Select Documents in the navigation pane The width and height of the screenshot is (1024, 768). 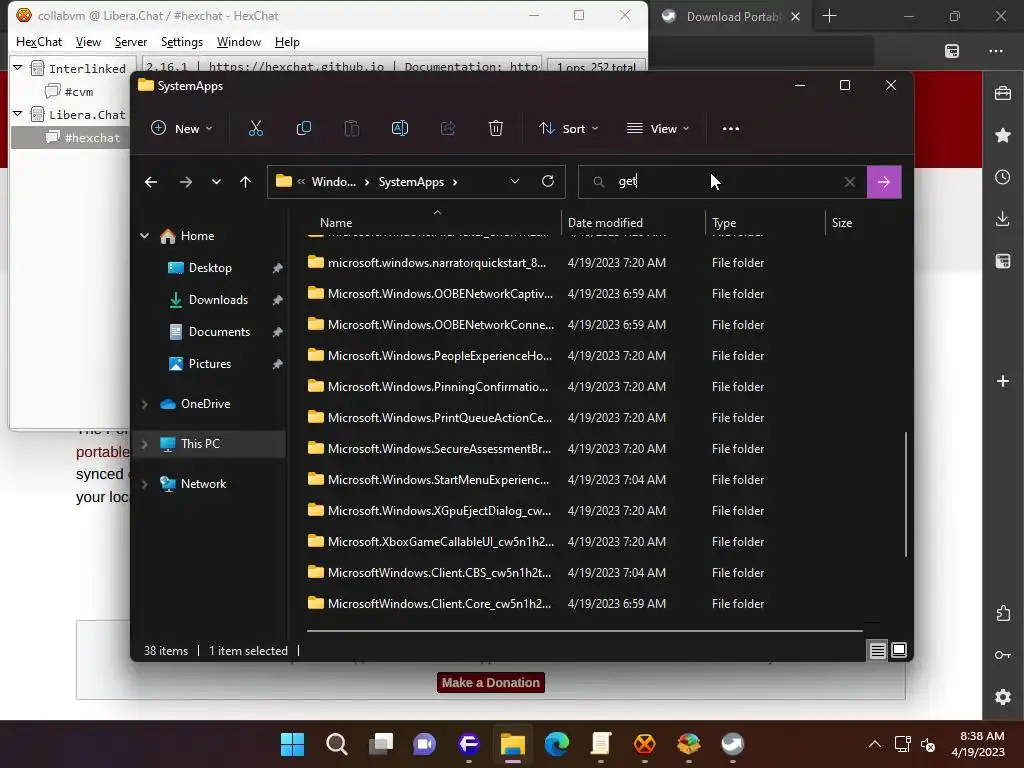(x=219, y=332)
